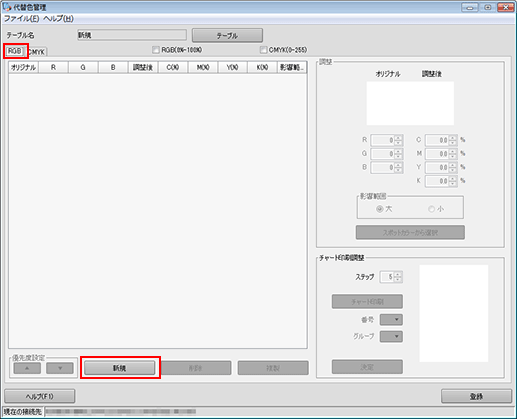
Task: Switch to the RGB tab
Action: (15, 51)
